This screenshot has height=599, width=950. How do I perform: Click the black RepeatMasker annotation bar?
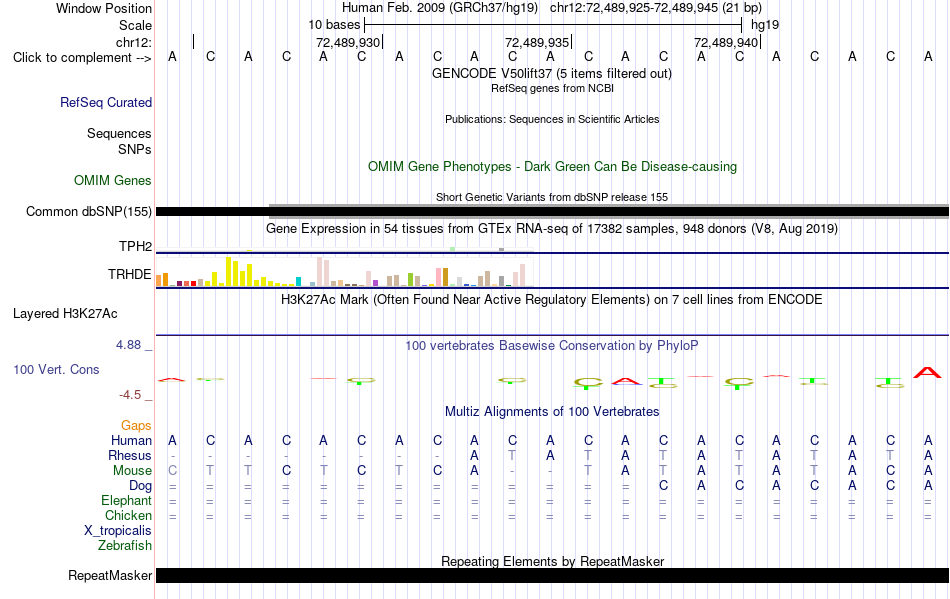coord(553,575)
